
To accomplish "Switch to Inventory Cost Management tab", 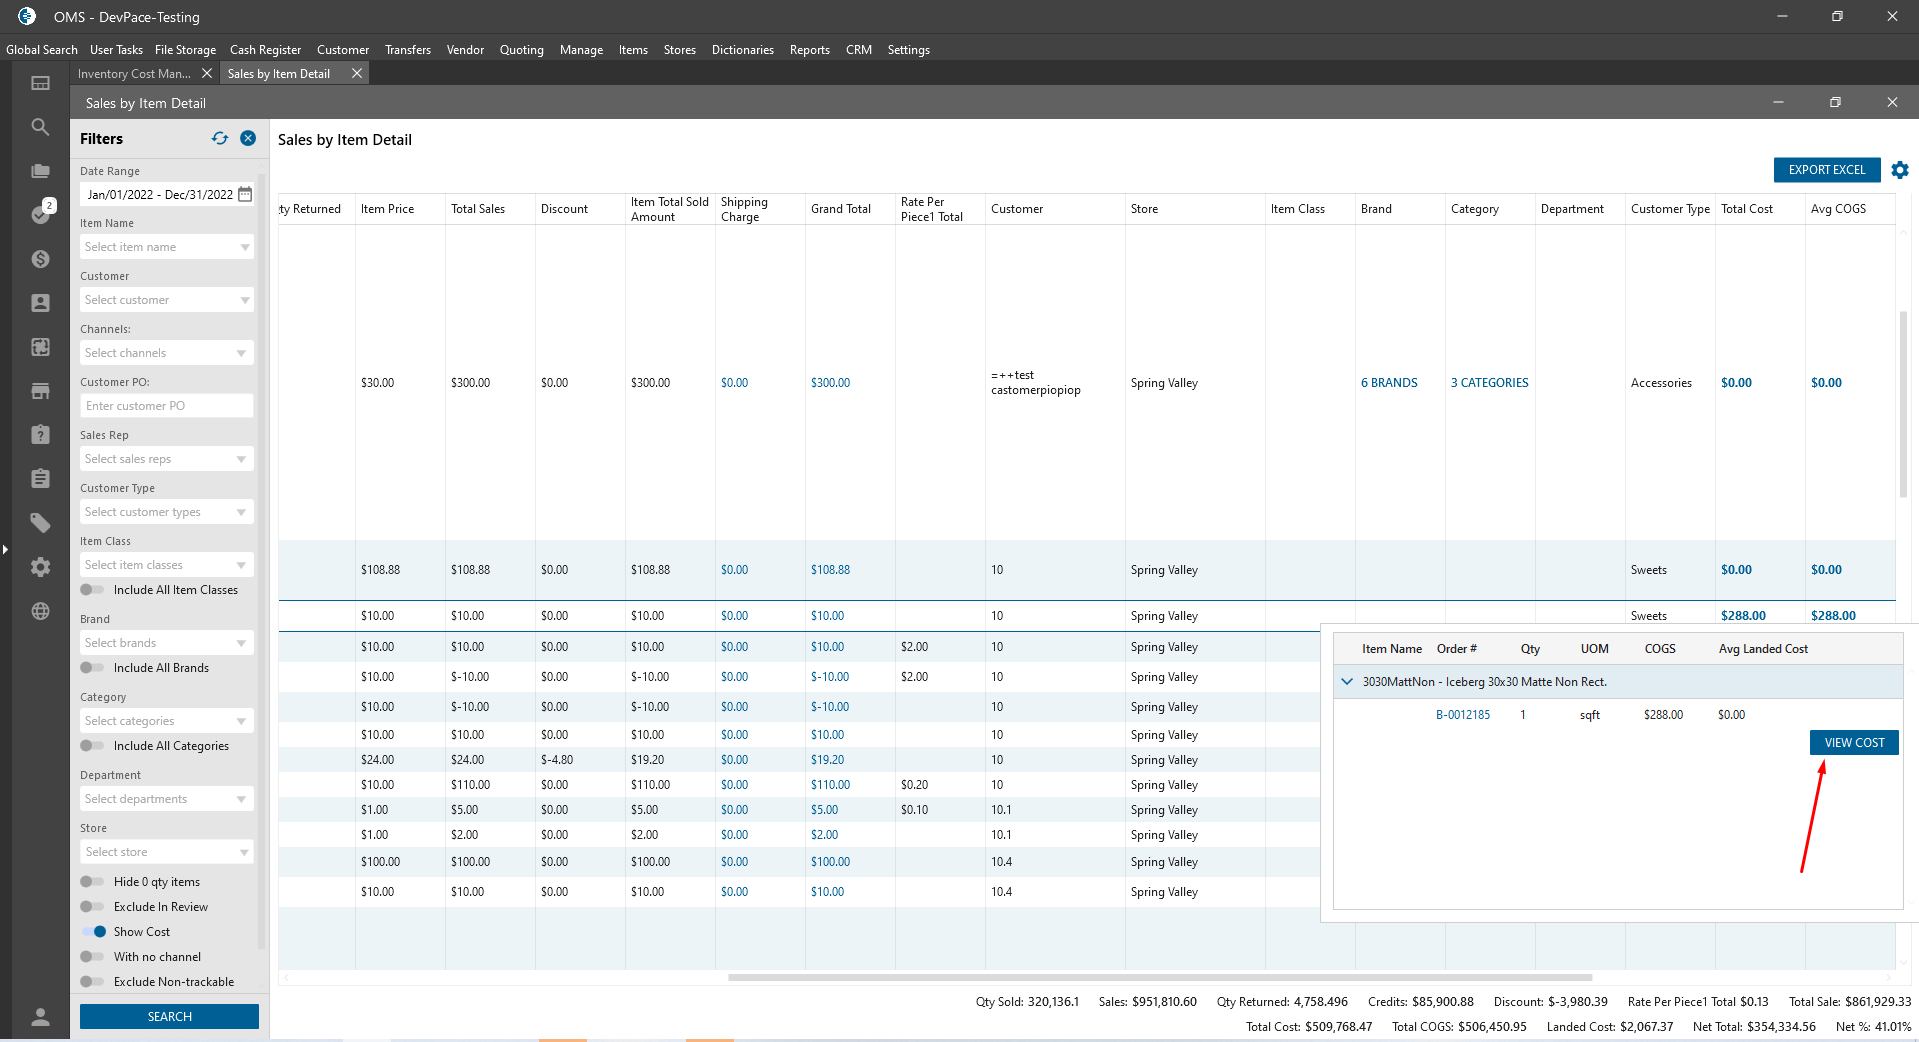I will (x=134, y=74).
